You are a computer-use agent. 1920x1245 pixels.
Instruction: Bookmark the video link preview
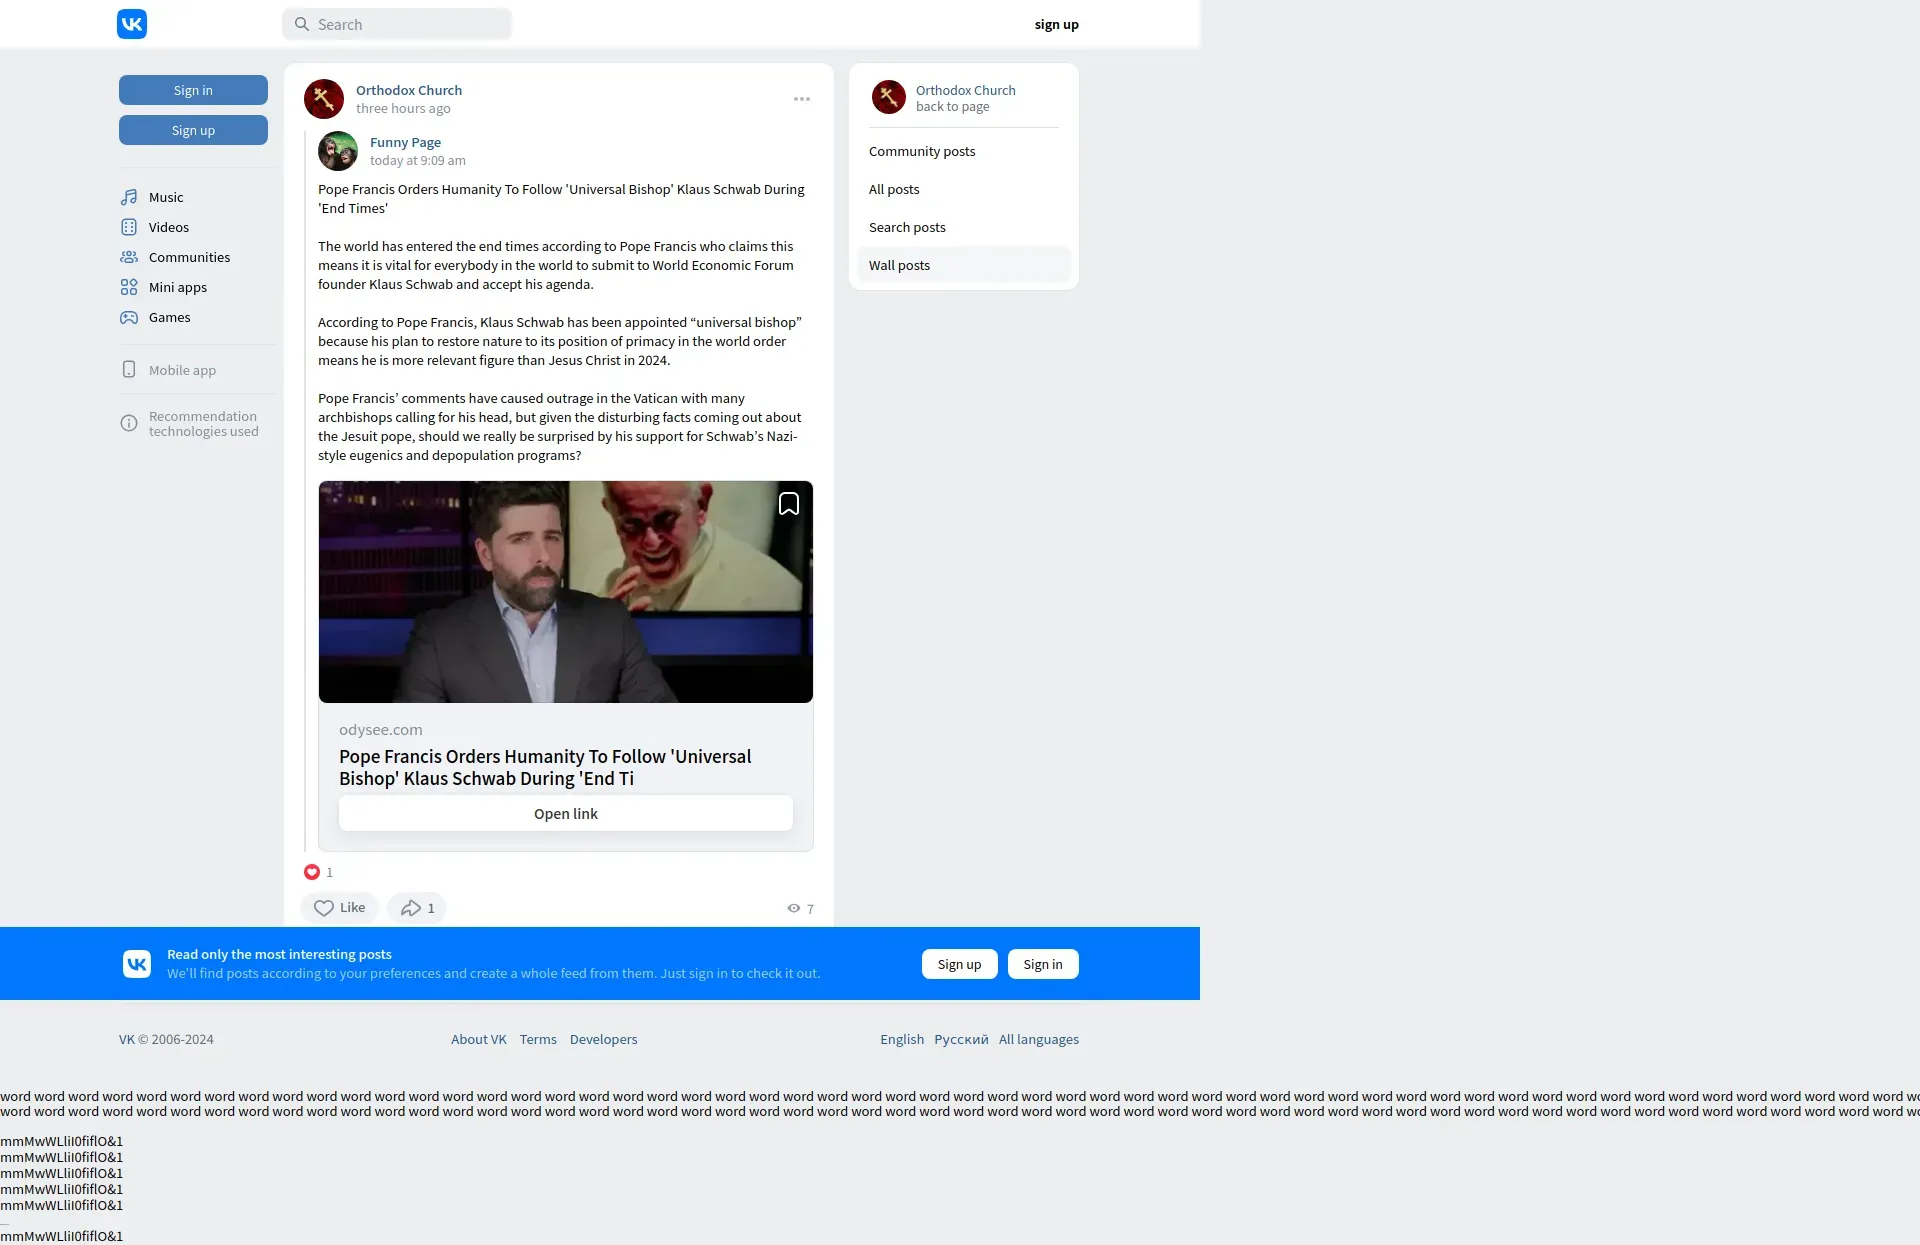point(788,504)
